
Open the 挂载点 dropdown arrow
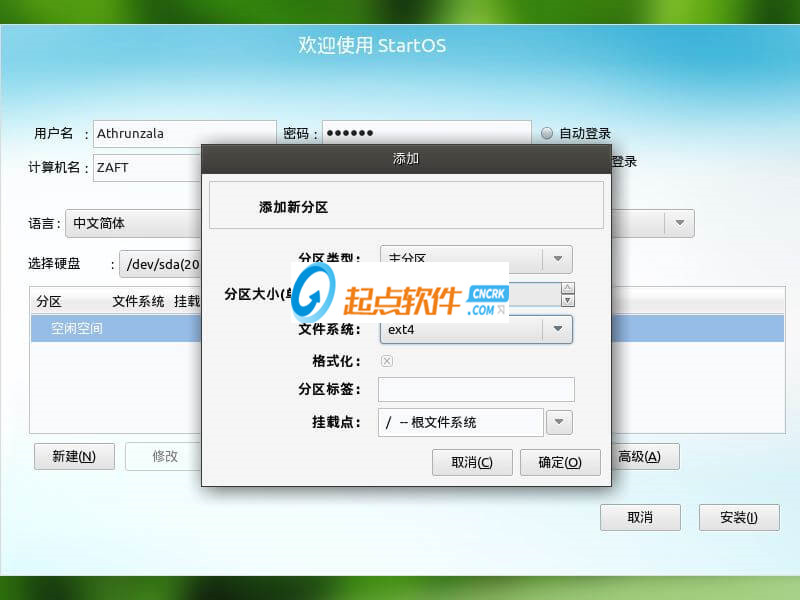(x=559, y=422)
